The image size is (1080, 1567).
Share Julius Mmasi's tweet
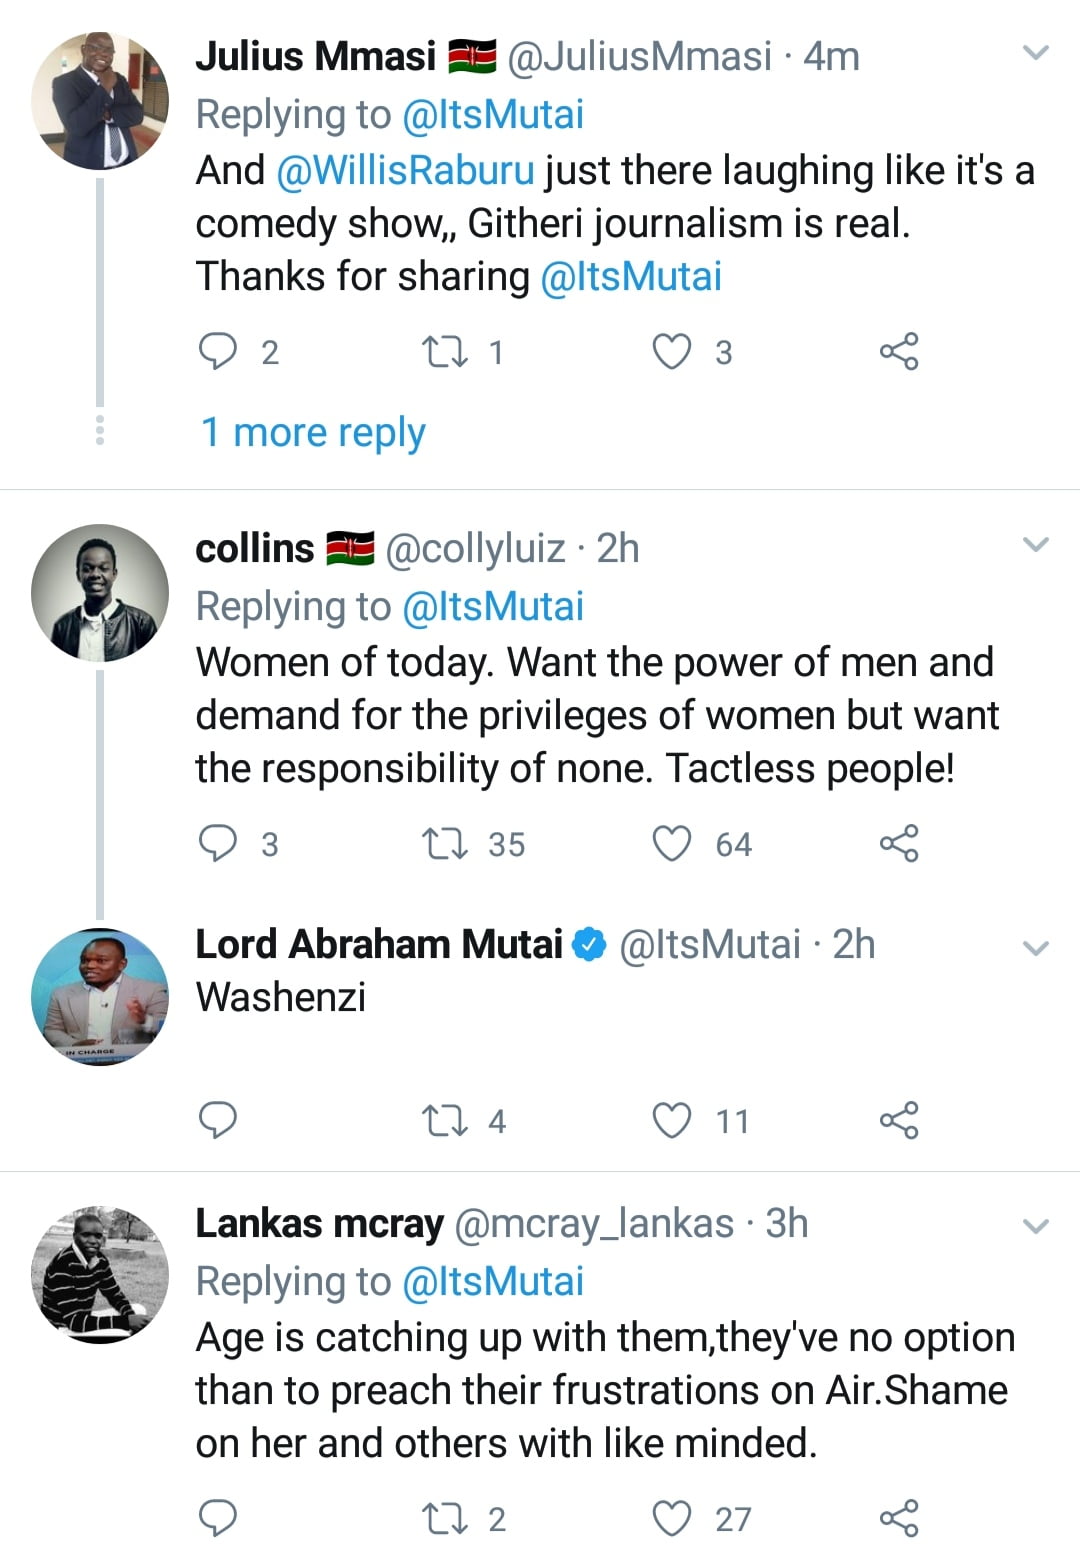898,352
